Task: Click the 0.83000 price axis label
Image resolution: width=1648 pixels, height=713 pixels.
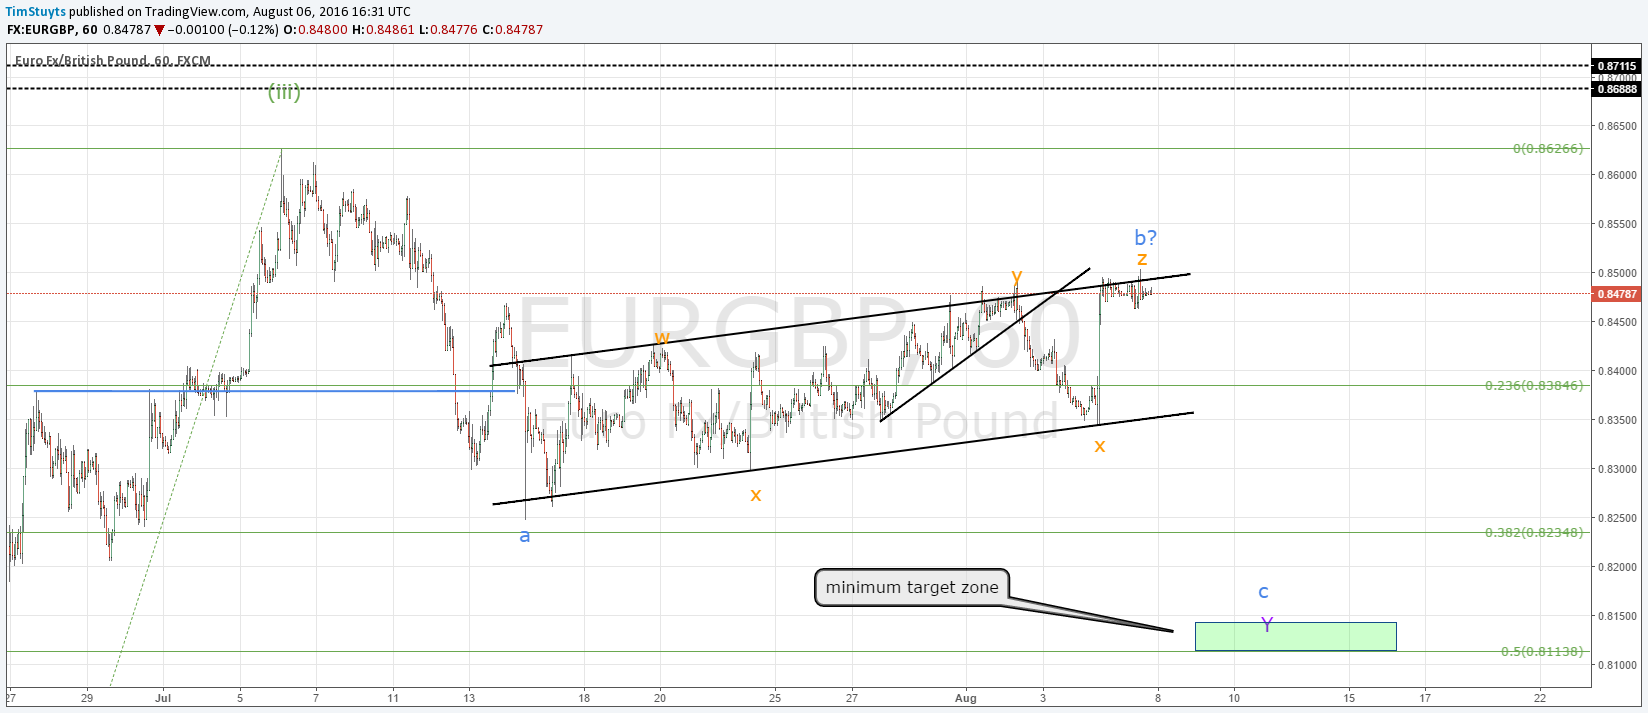Action: click(1617, 469)
